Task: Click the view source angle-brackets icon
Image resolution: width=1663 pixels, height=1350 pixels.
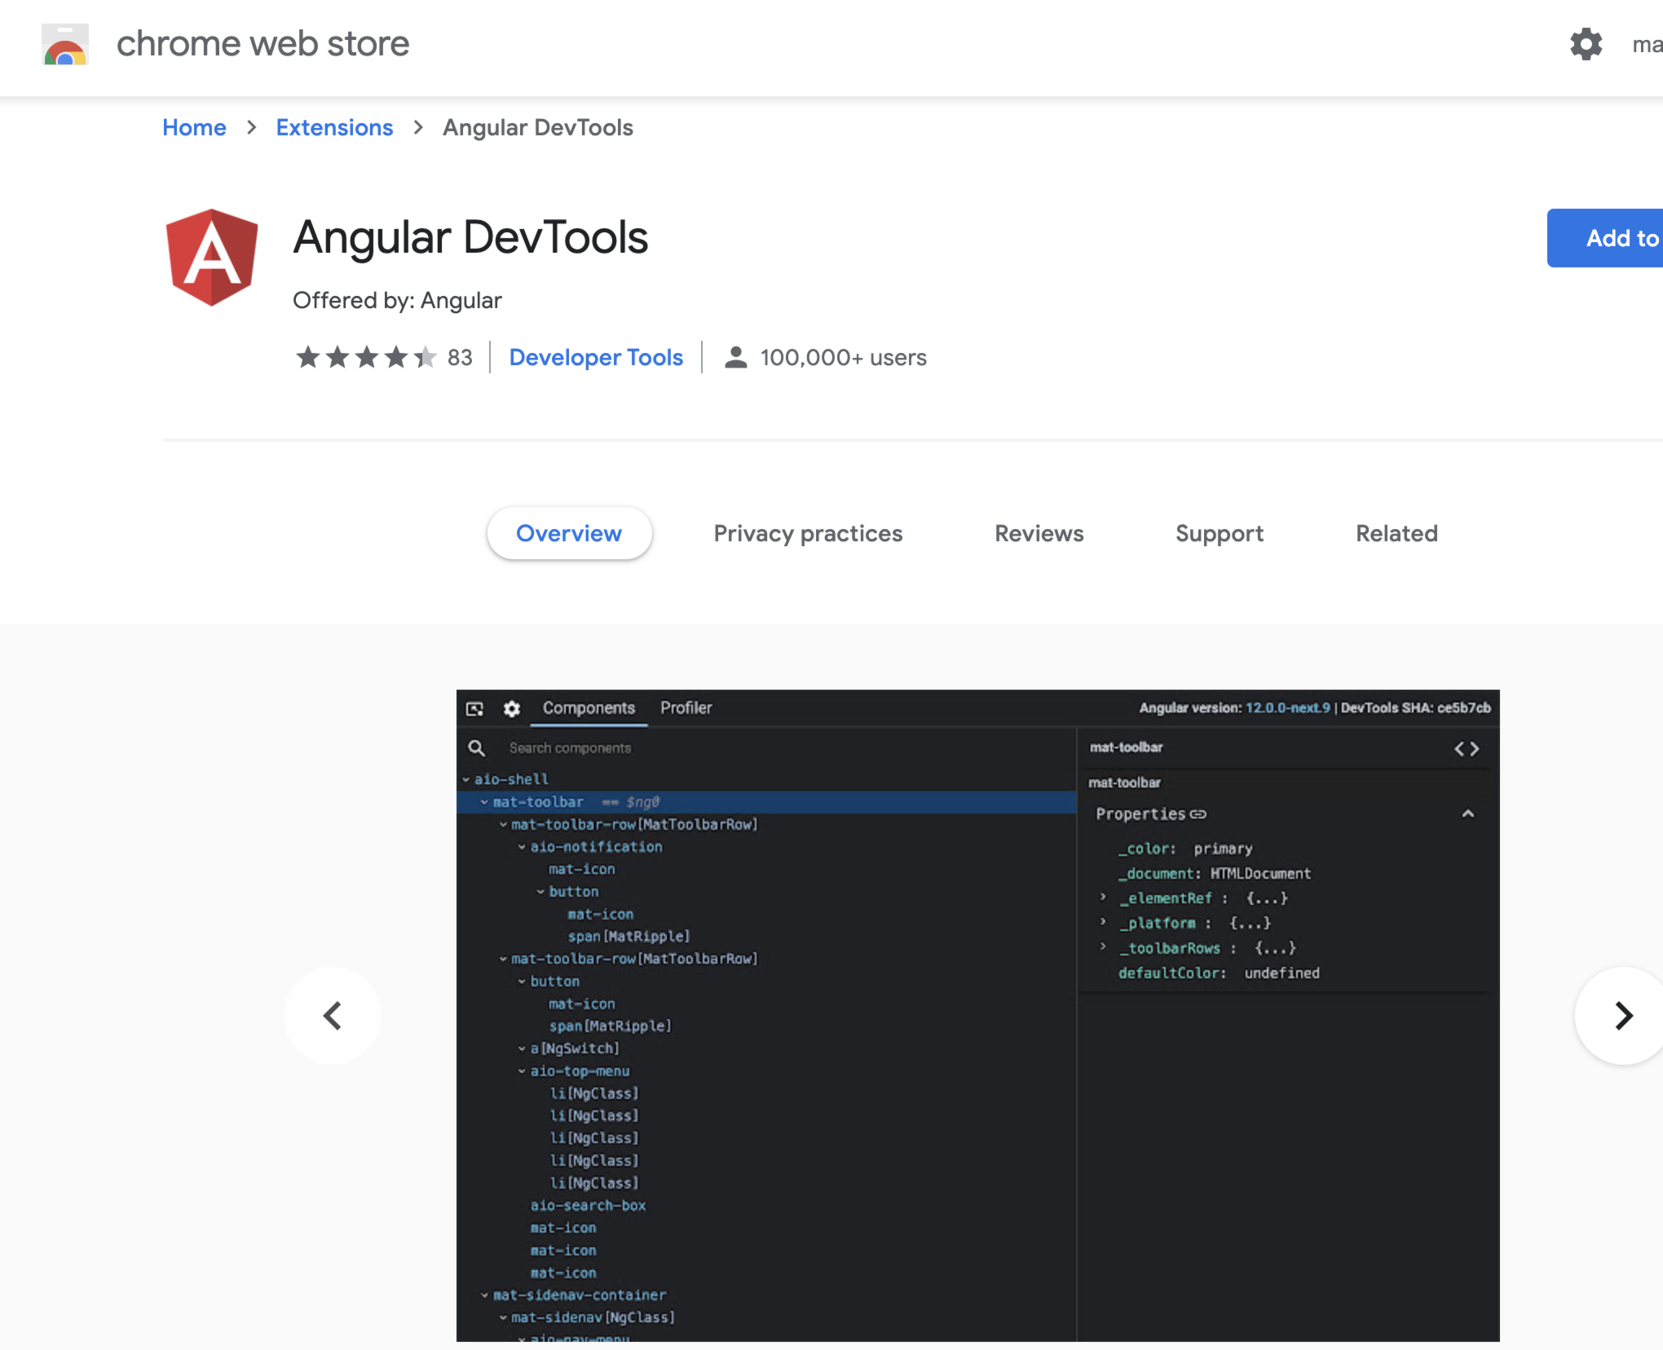Action: tap(1466, 748)
